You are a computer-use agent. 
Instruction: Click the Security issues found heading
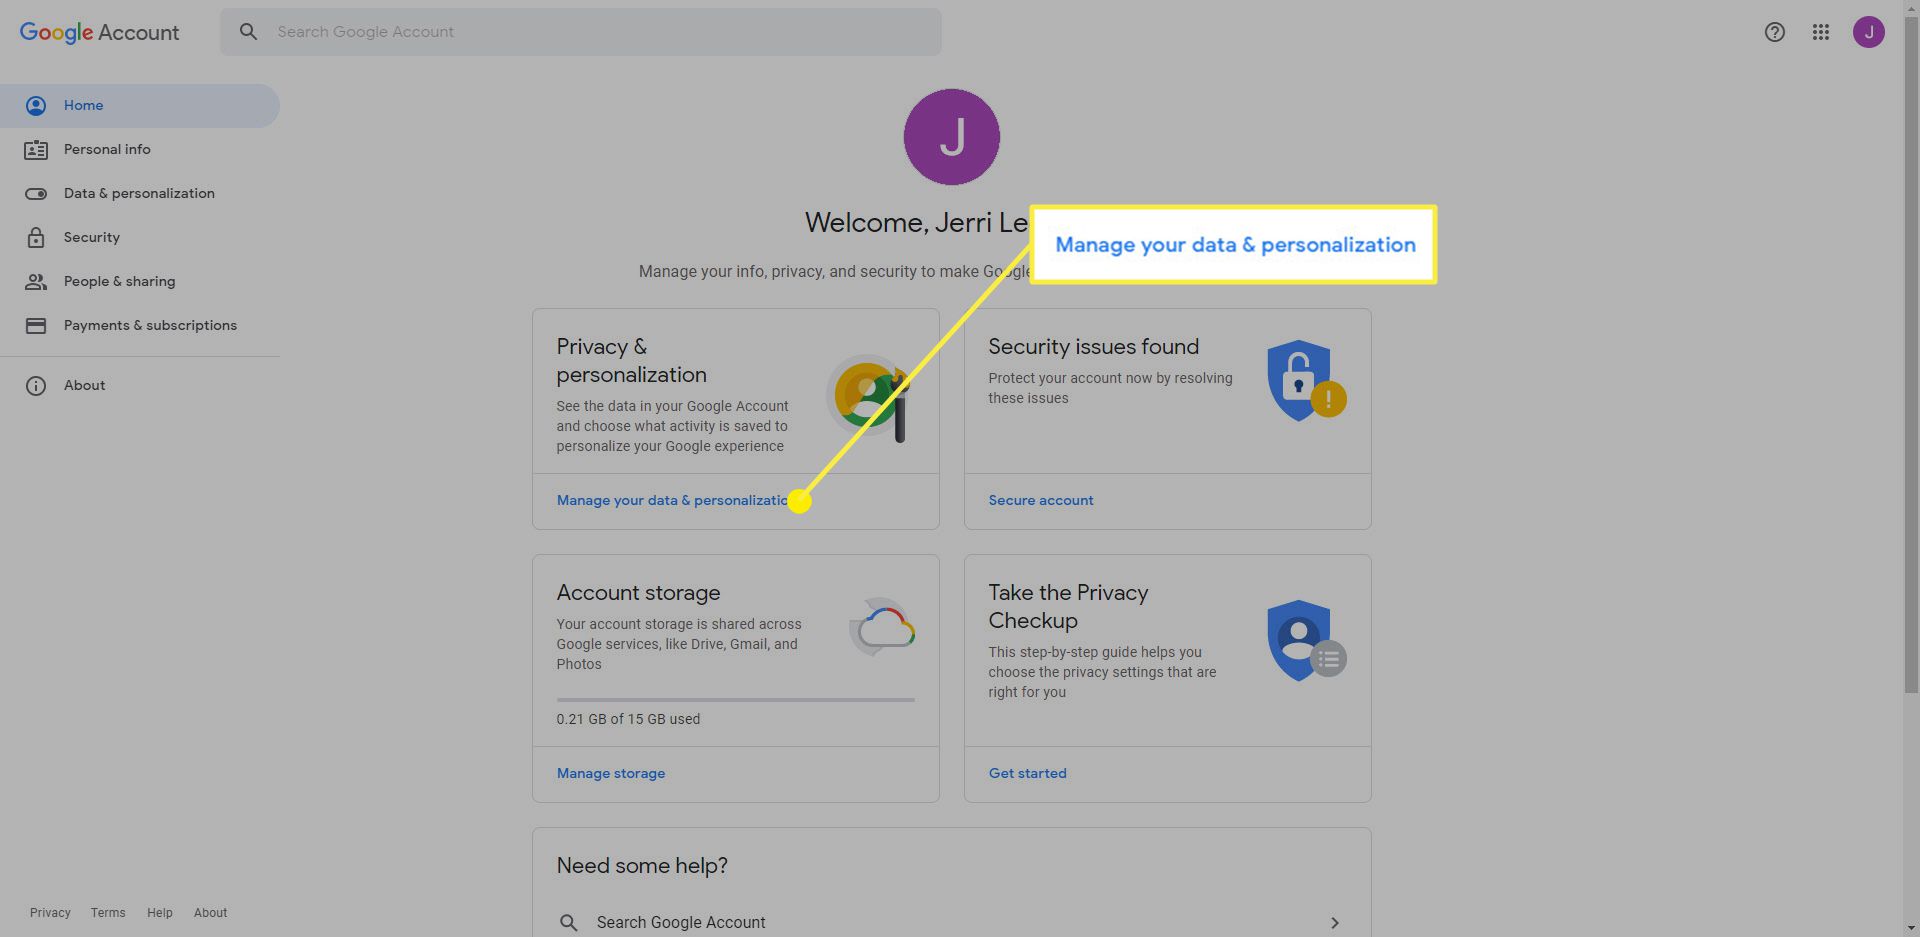click(x=1094, y=346)
